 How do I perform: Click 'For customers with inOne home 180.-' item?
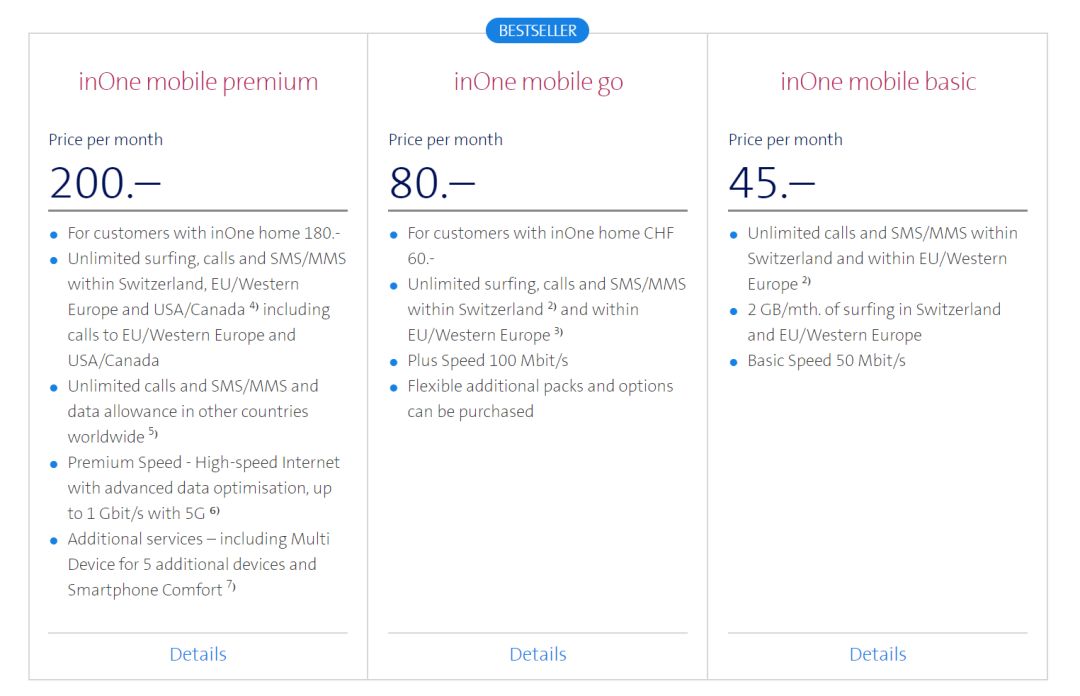pos(204,233)
